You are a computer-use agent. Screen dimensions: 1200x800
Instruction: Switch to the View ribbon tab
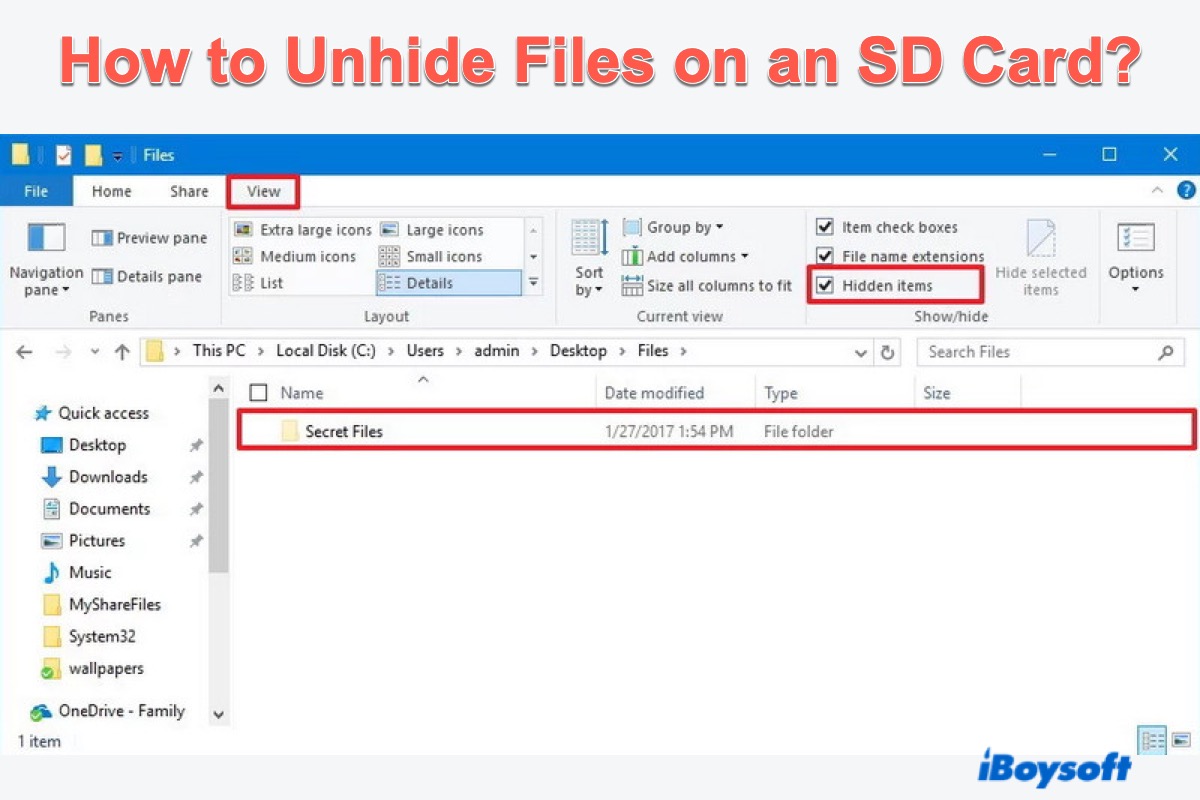pyautogui.click(x=263, y=192)
